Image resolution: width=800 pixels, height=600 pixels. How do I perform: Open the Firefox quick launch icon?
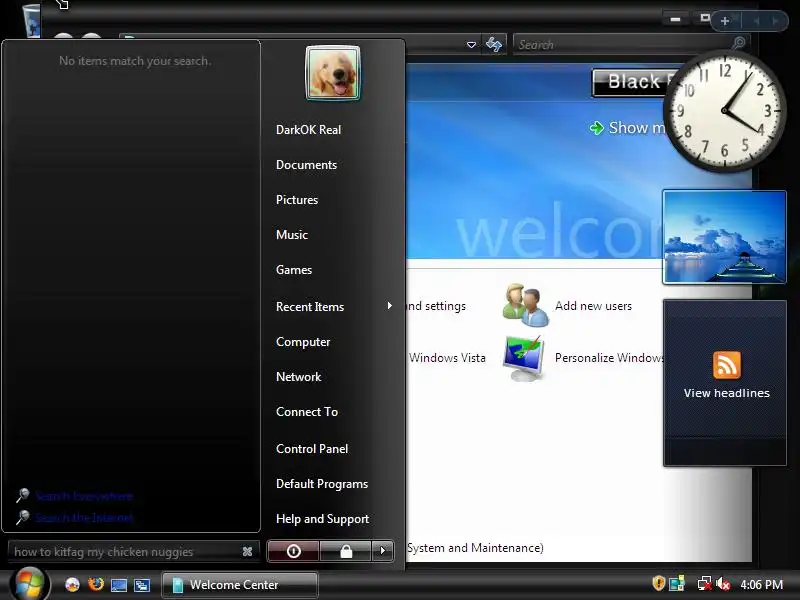tap(95, 584)
